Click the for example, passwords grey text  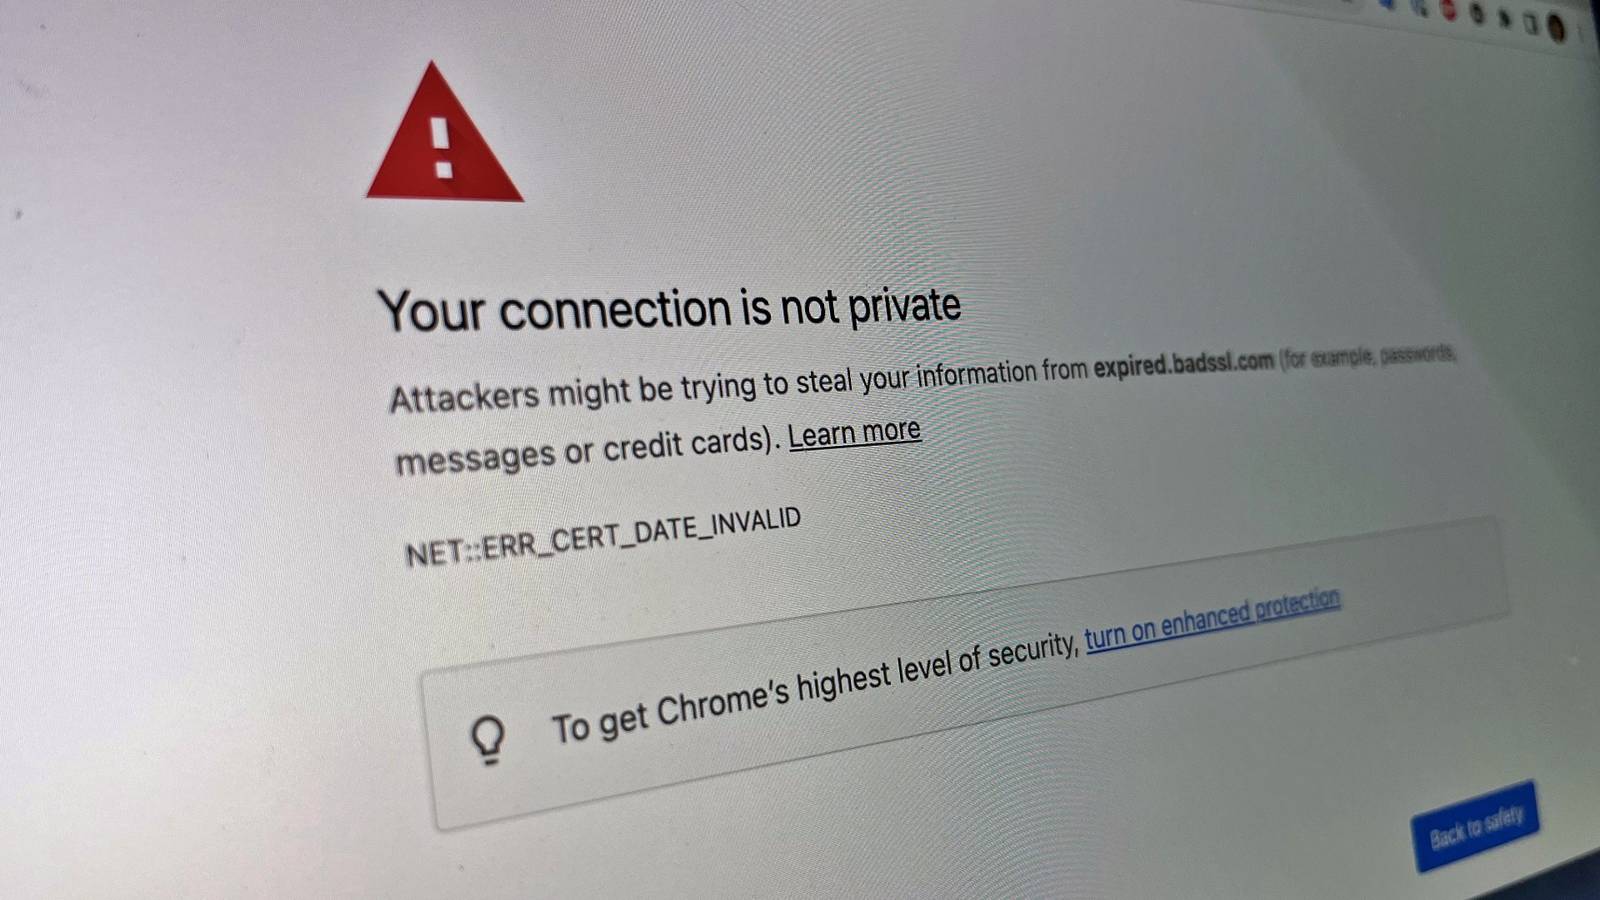coord(1367,355)
